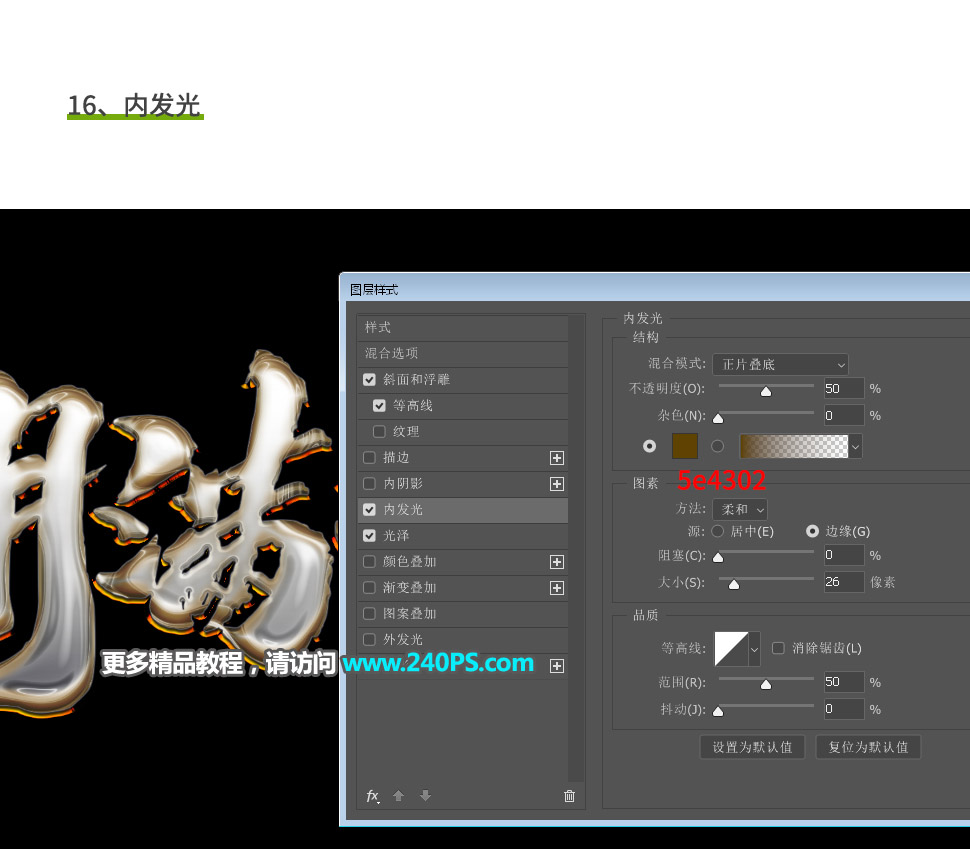Click the plus icon next to 描边
The width and height of the screenshot is (970, 849).
tap(557, 458)
